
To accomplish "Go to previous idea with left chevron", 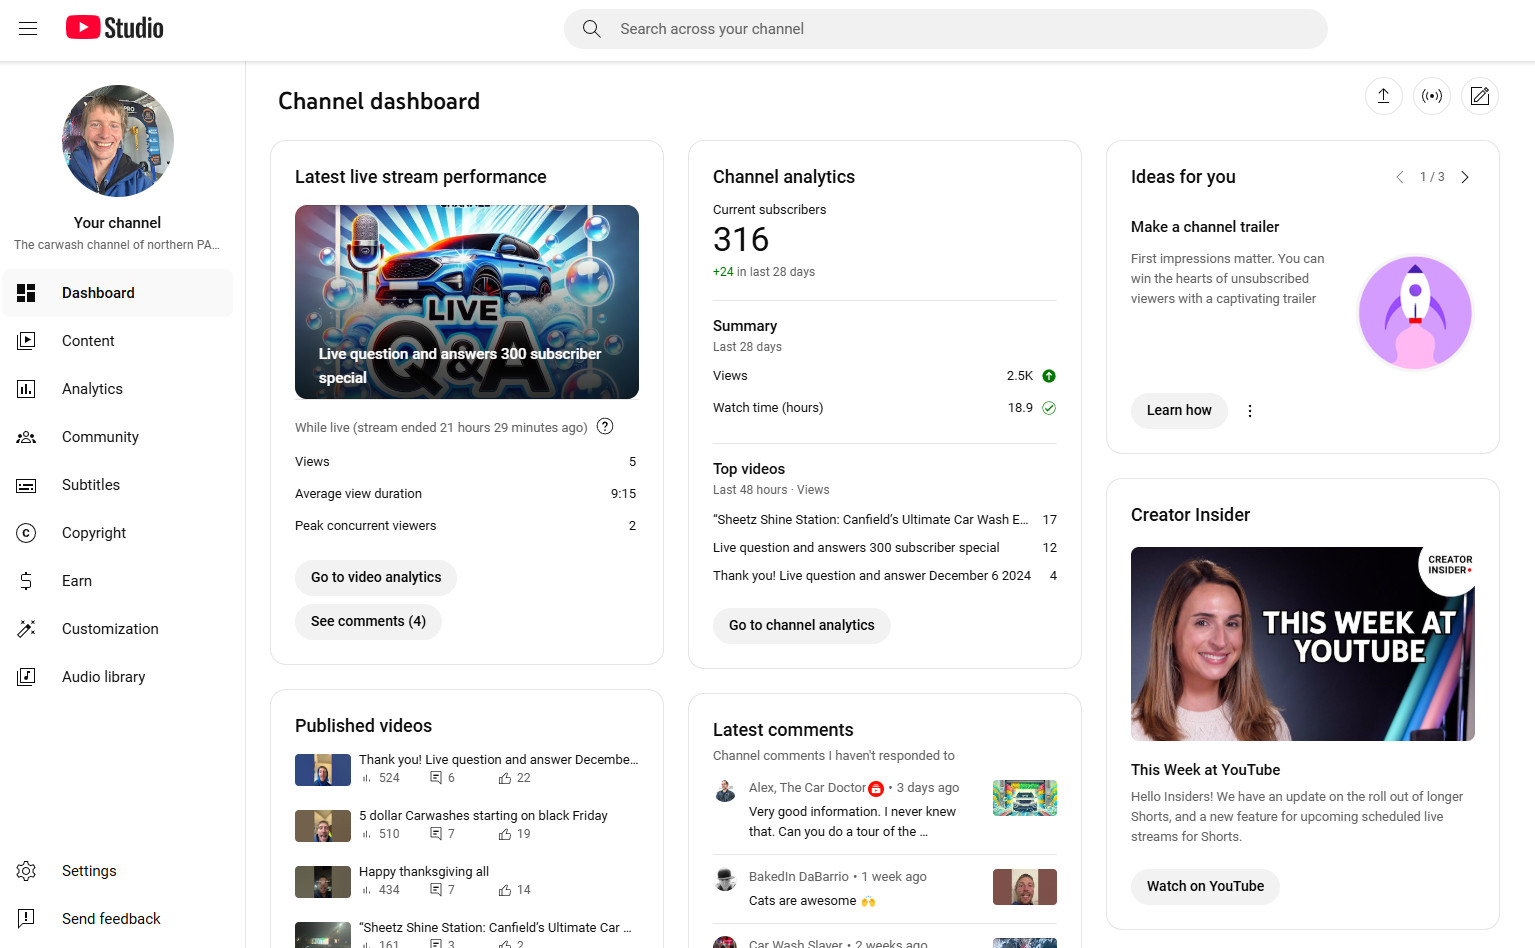I will click(x=1399, y=177).
